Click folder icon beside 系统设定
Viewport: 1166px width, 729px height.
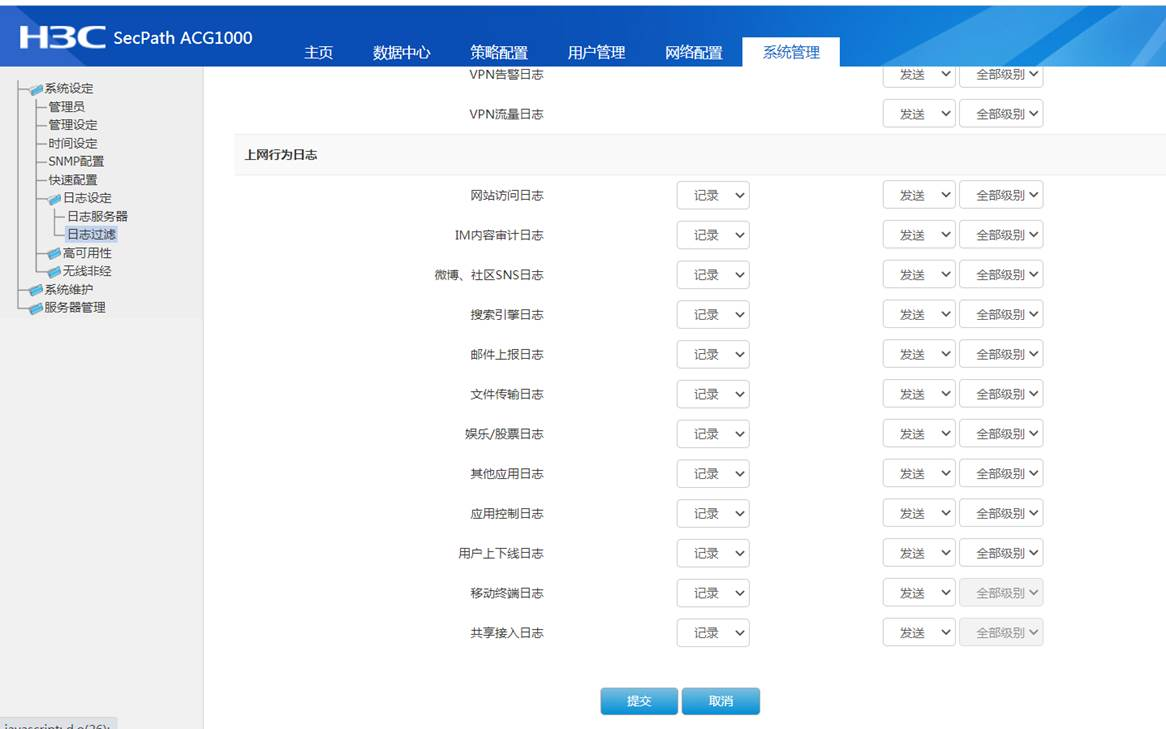(x=36, y=89)
